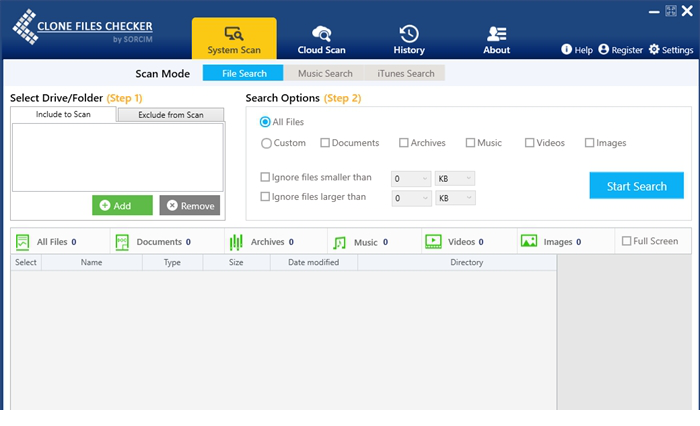Switch to Exclude from Scan tab

click(170, 115)
